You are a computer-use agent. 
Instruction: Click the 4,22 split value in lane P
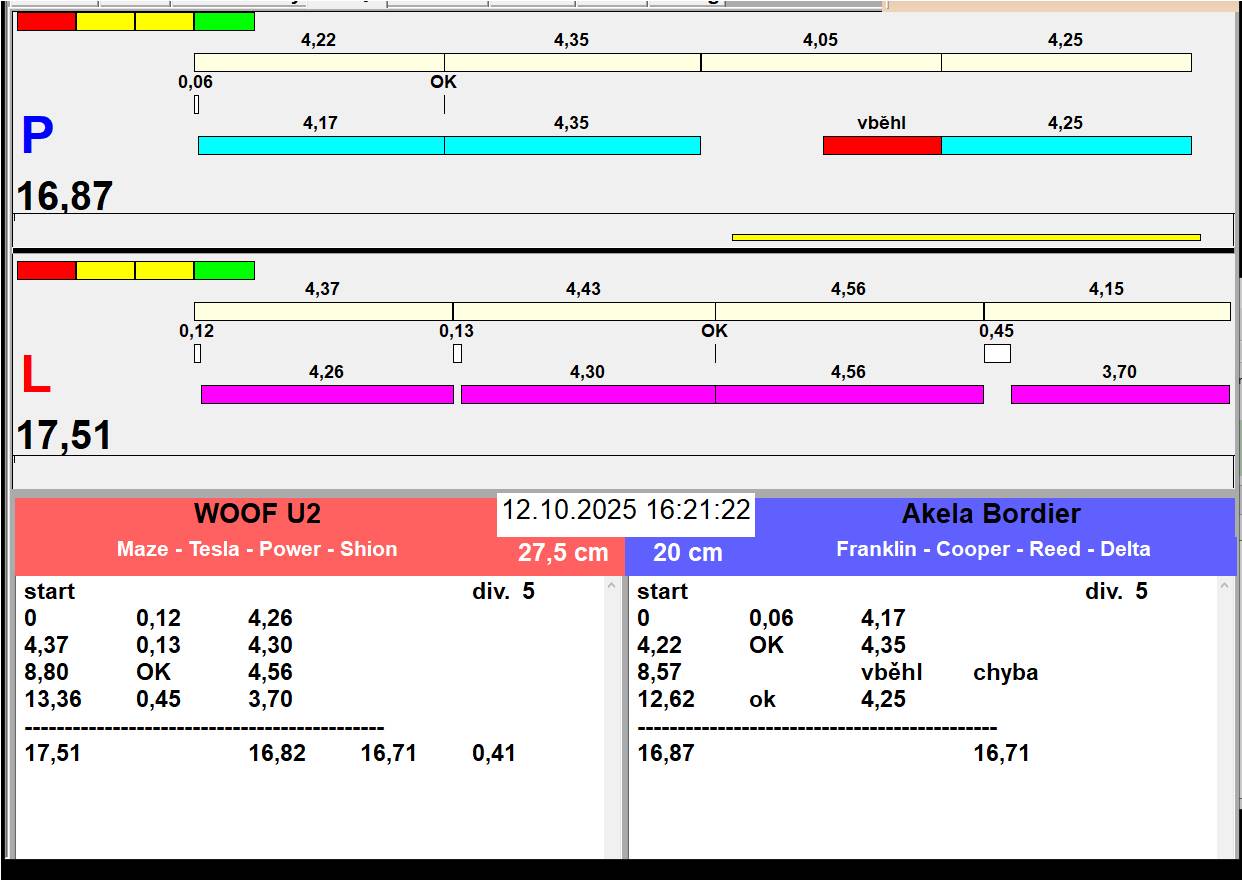pyautogui.click(x=319, y=40)
